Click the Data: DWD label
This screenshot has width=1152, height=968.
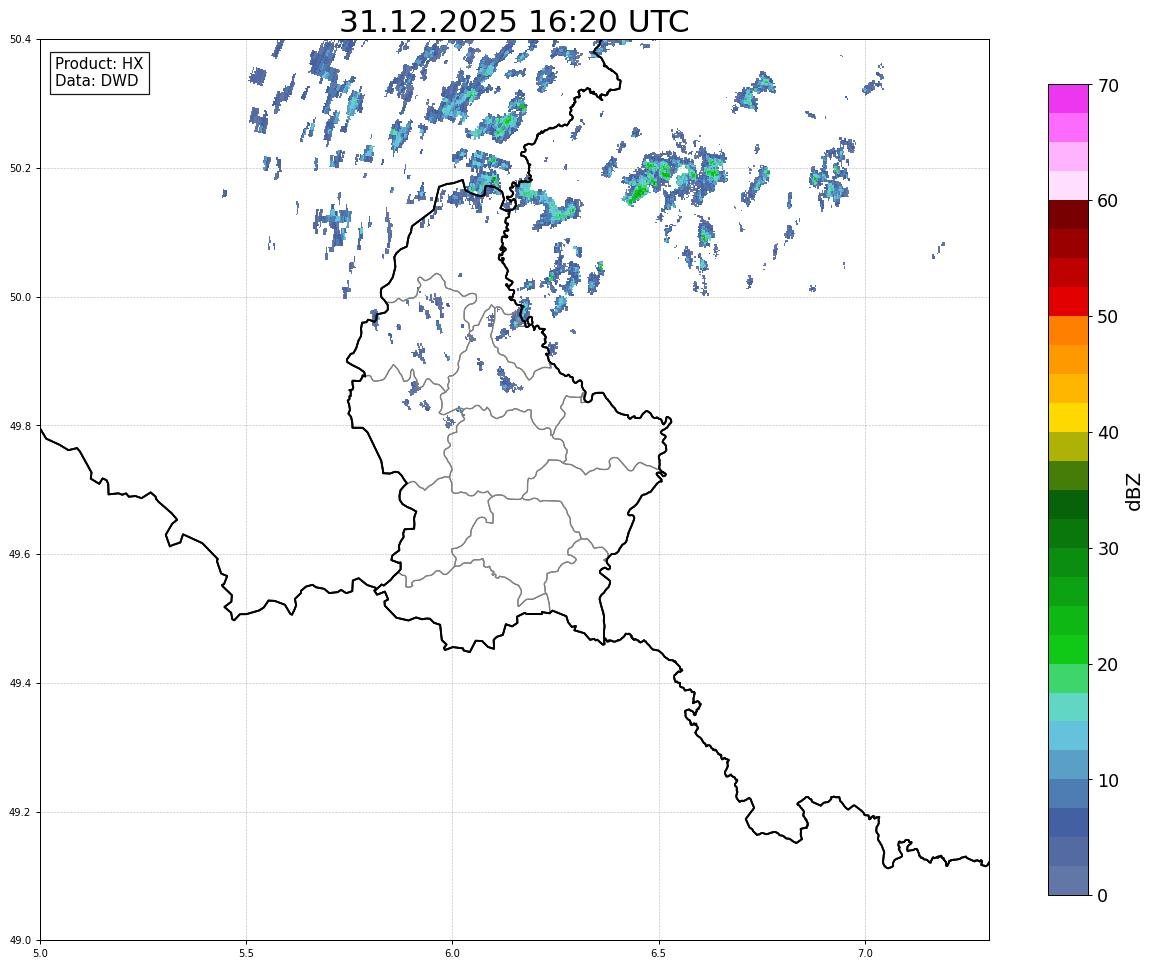coord(96,81)
